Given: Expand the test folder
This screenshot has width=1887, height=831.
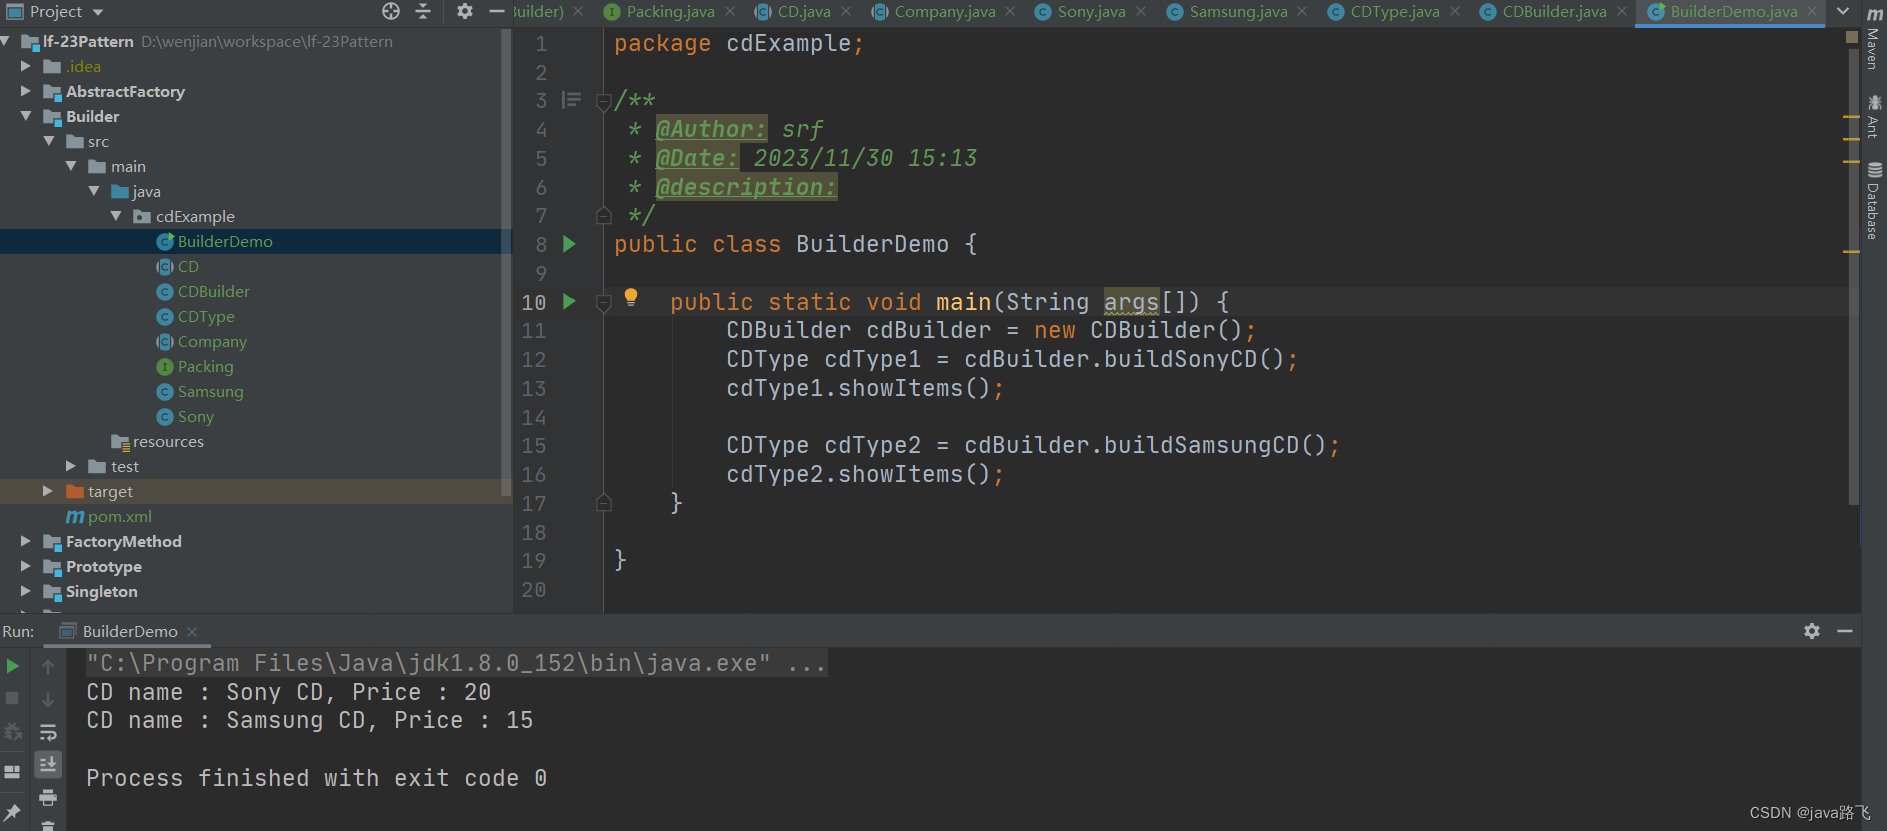Looking at the screenshot, I should point(71,466).
